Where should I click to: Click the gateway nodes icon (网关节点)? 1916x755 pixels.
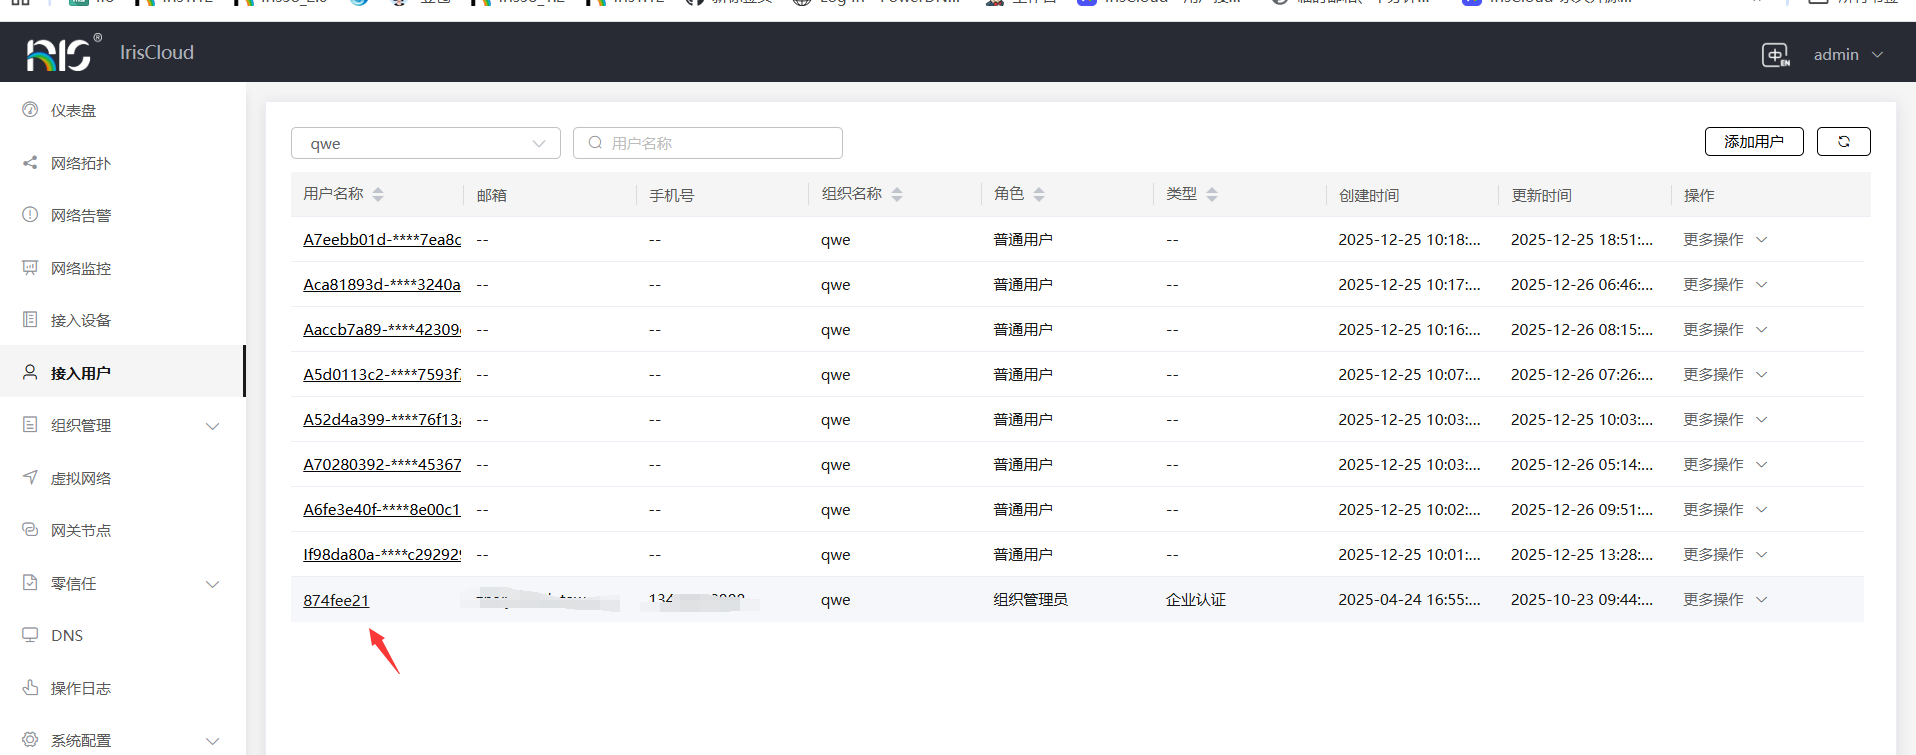[x=30, y=530]
